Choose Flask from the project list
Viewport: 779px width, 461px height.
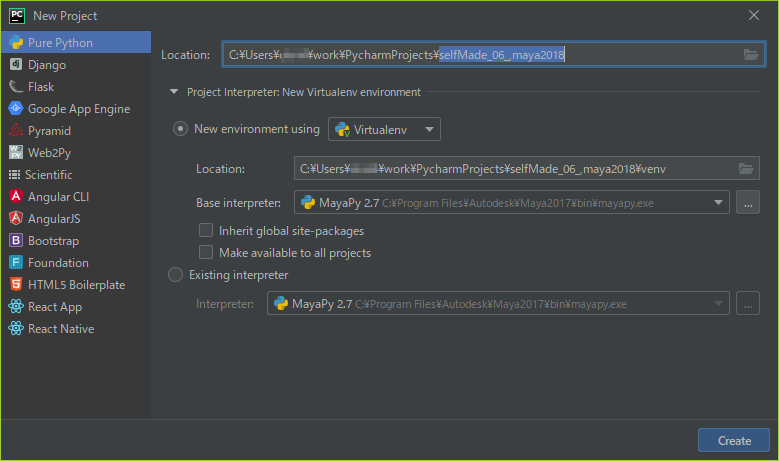click(x=76, y=86)
